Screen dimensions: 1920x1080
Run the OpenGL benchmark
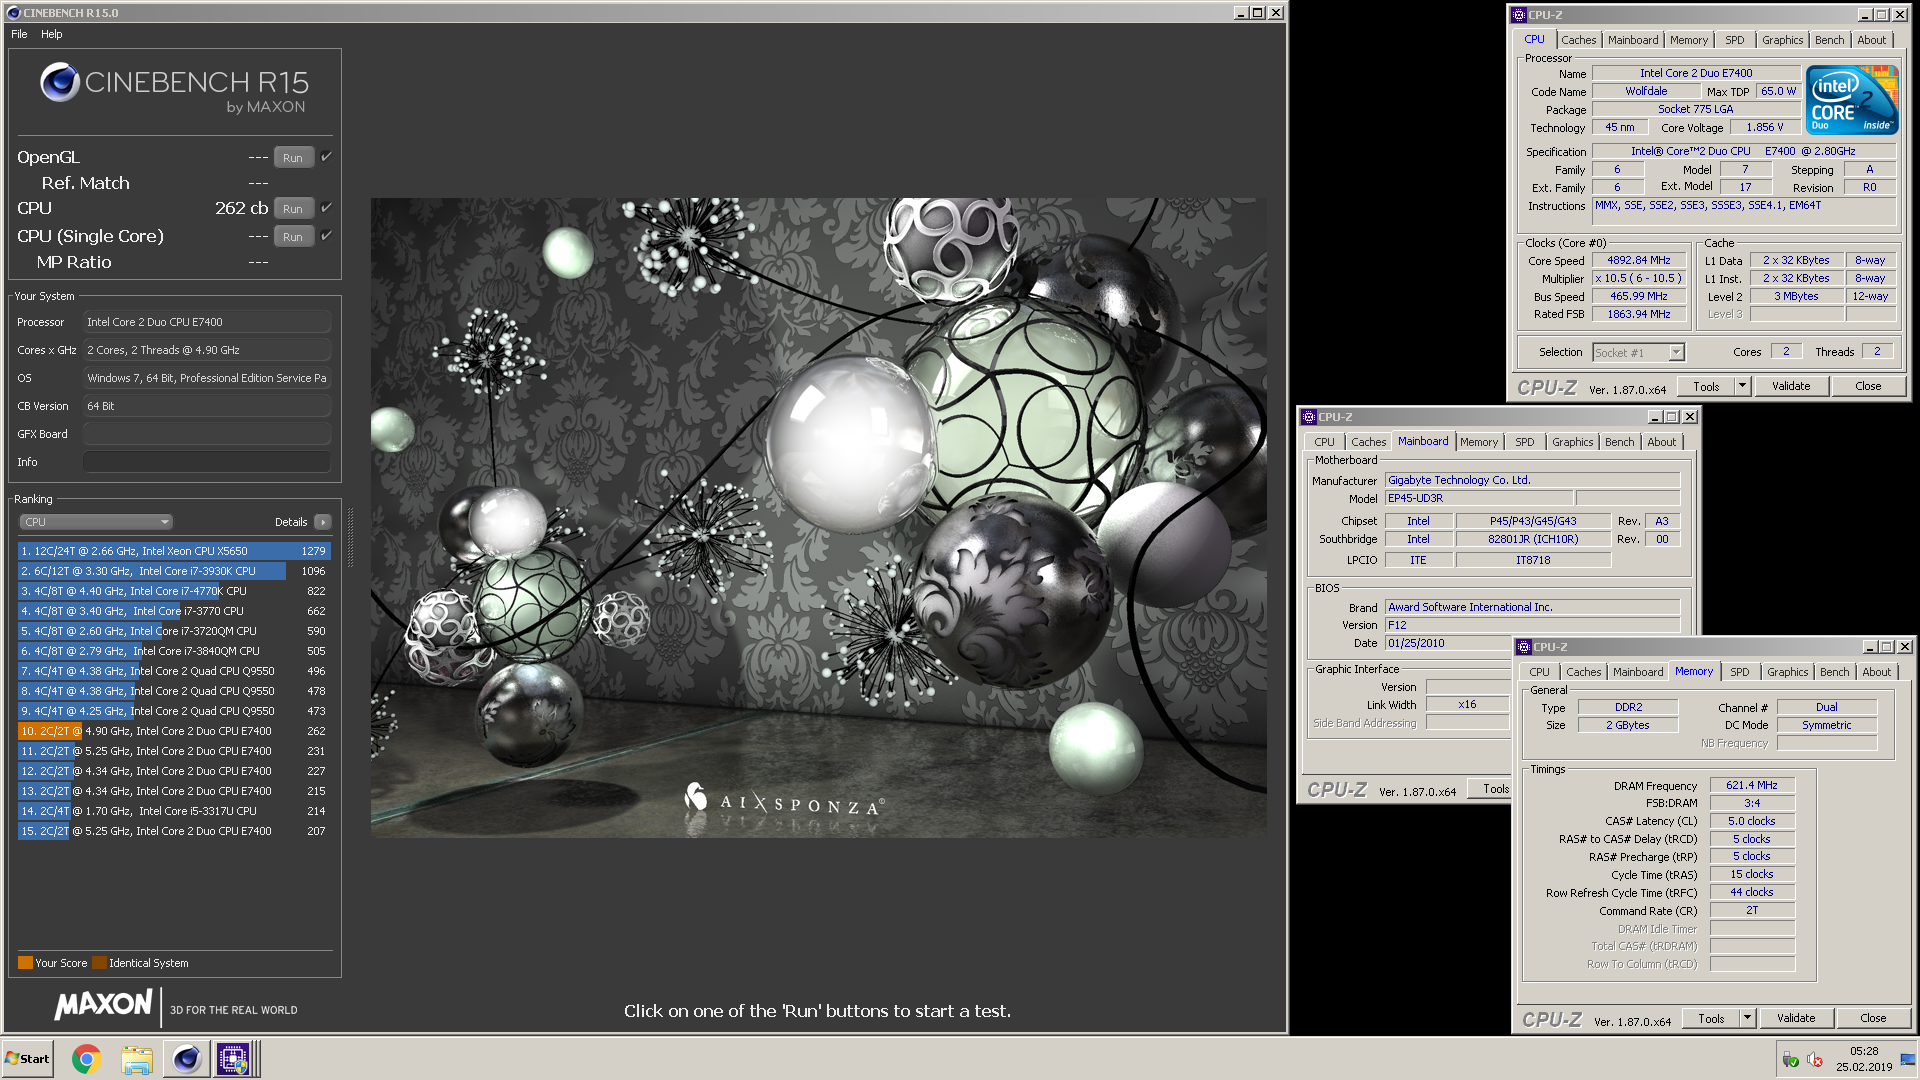point(293,158)
